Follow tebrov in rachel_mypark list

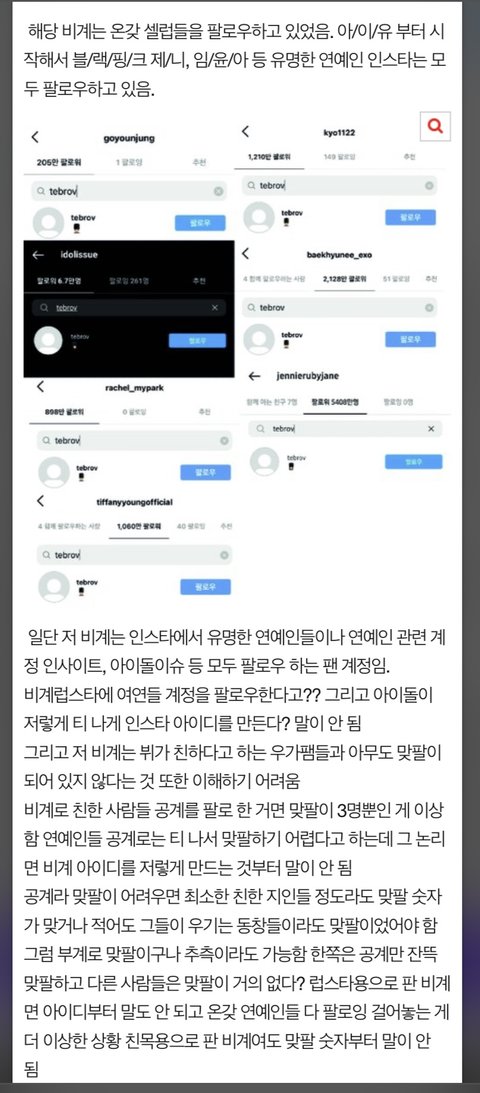(x=205, y=472)
